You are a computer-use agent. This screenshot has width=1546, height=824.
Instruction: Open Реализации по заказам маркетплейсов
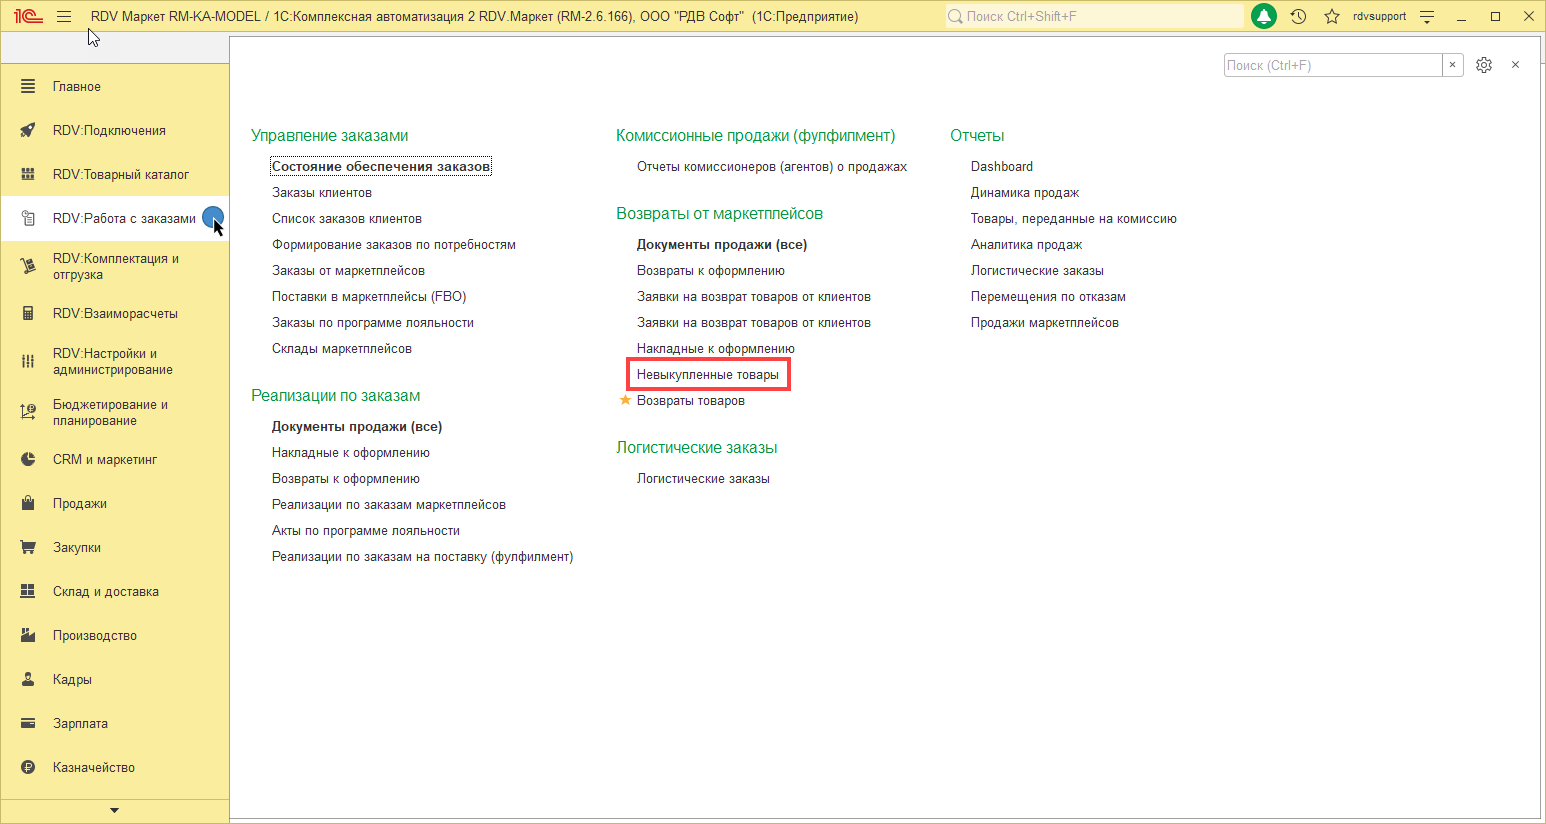(389, 505)
